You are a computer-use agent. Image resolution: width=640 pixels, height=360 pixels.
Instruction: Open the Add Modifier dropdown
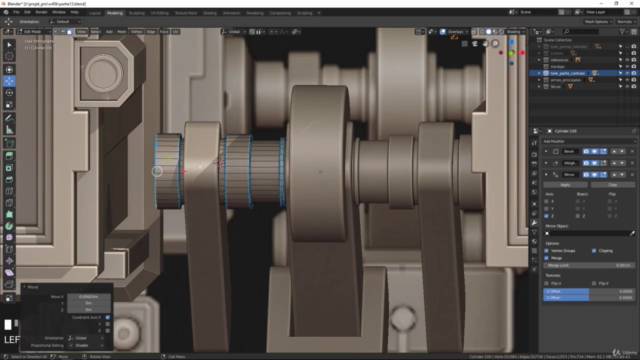tap(589, 141)
